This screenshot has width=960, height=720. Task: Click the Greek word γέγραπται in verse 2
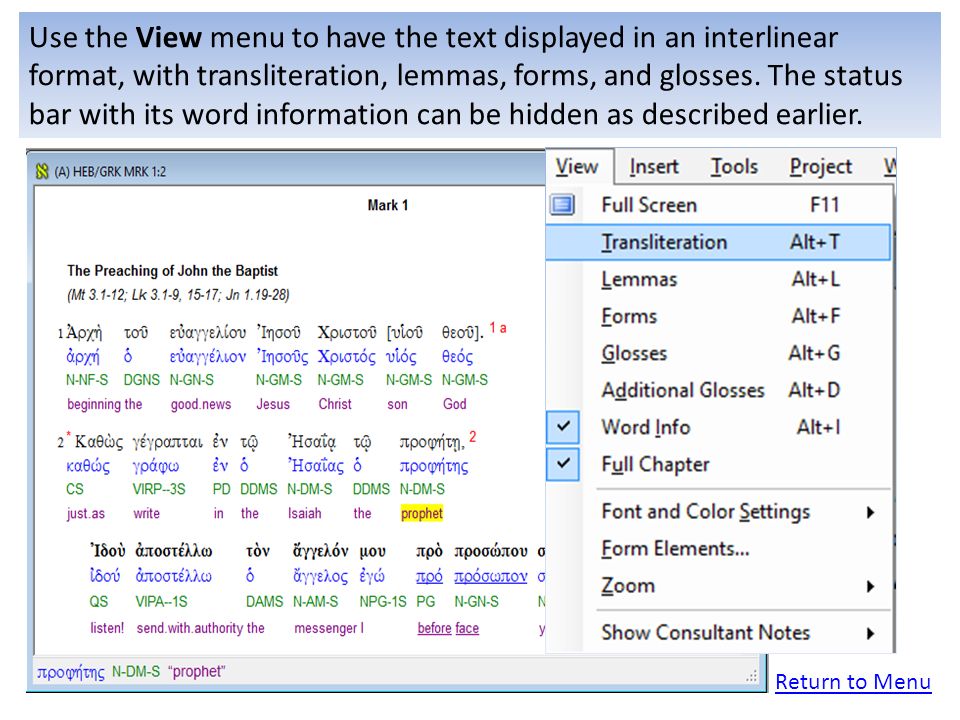[167, 442]
